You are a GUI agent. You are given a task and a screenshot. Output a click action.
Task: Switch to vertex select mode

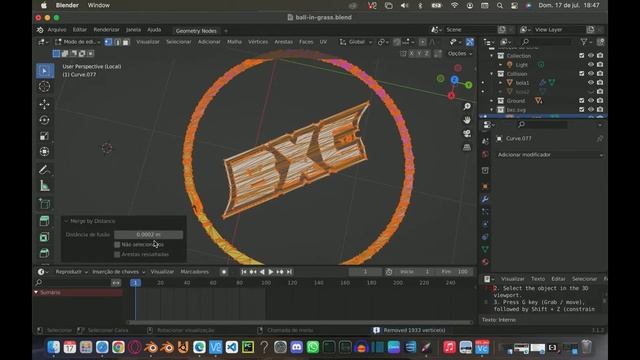pos(109,42)
